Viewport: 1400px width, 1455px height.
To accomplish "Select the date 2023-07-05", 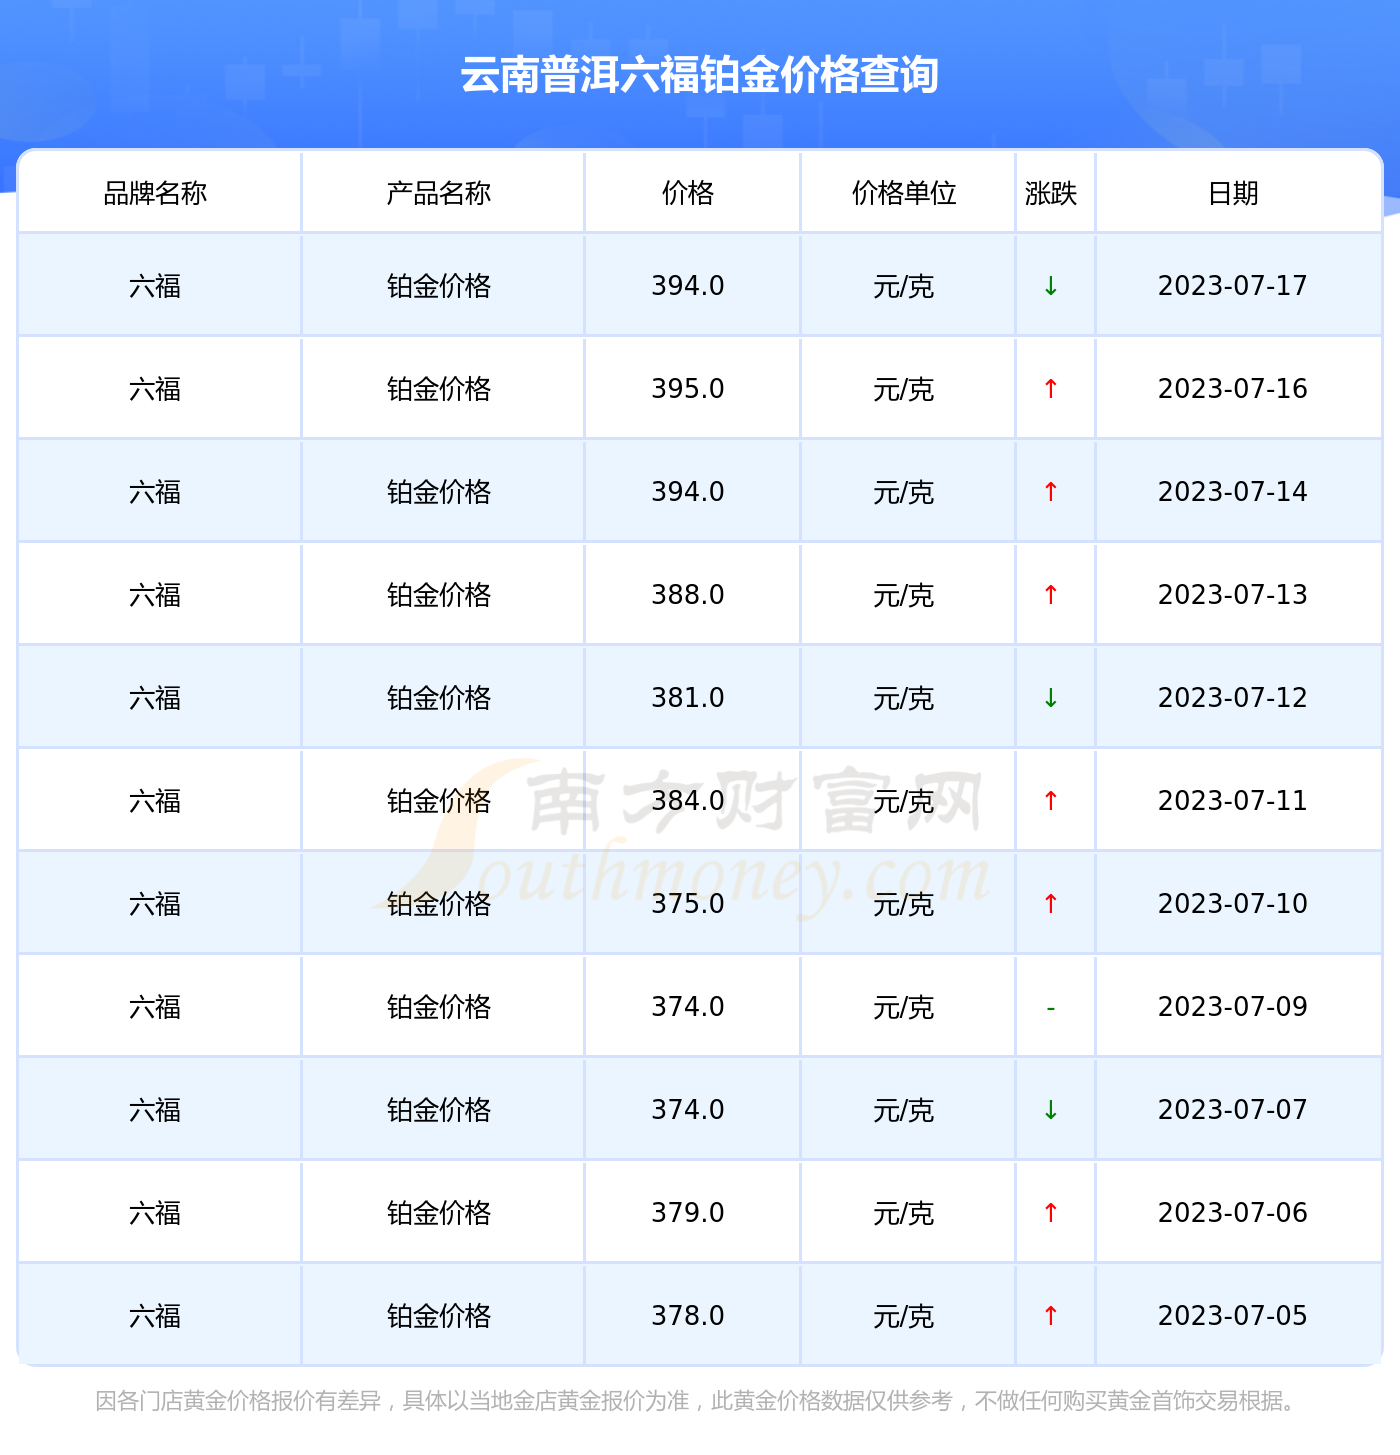I will 1233,1316.
